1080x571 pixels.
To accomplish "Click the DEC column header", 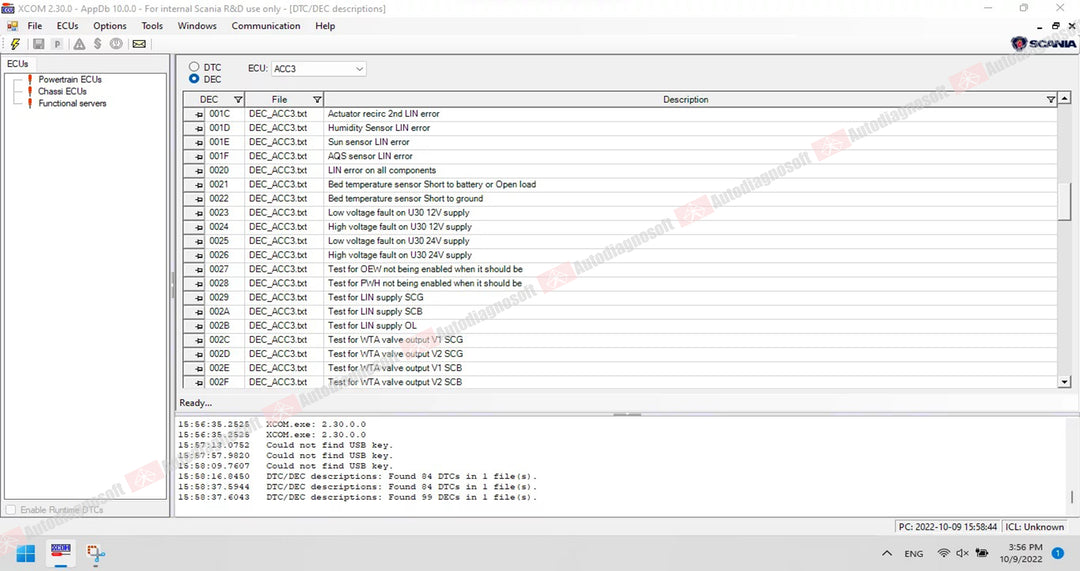I will 209,100.
